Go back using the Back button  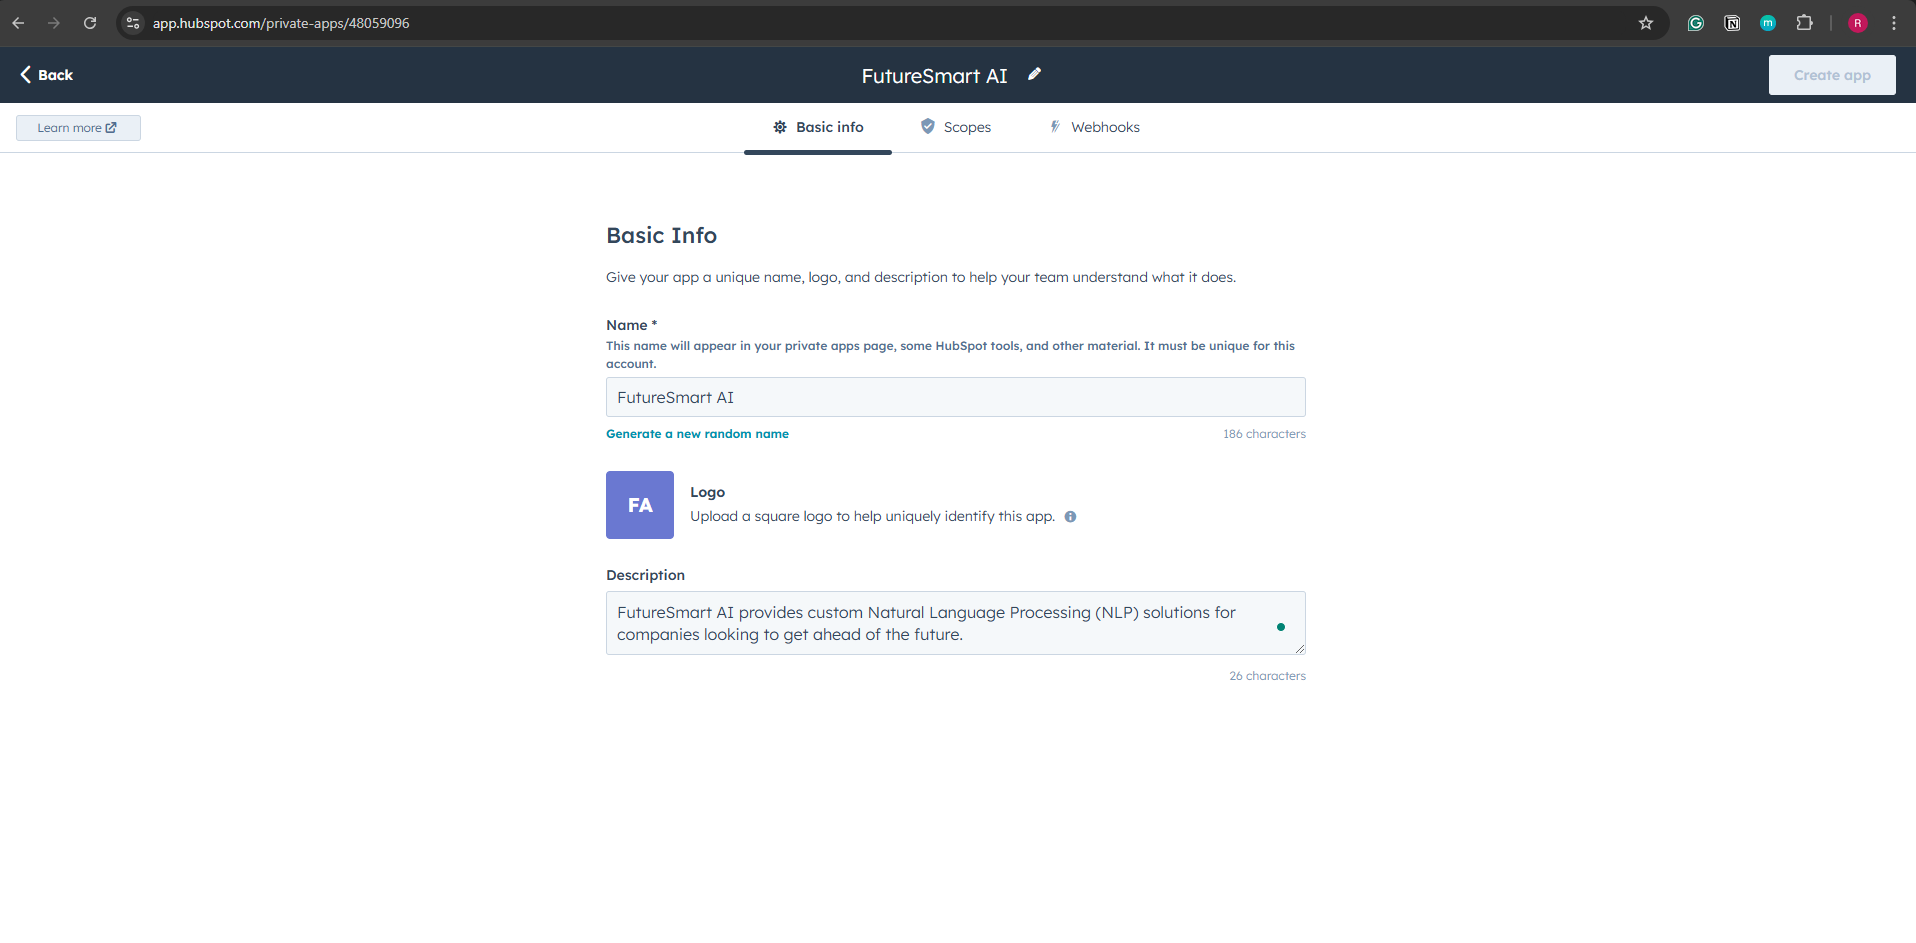click(47, 75)
